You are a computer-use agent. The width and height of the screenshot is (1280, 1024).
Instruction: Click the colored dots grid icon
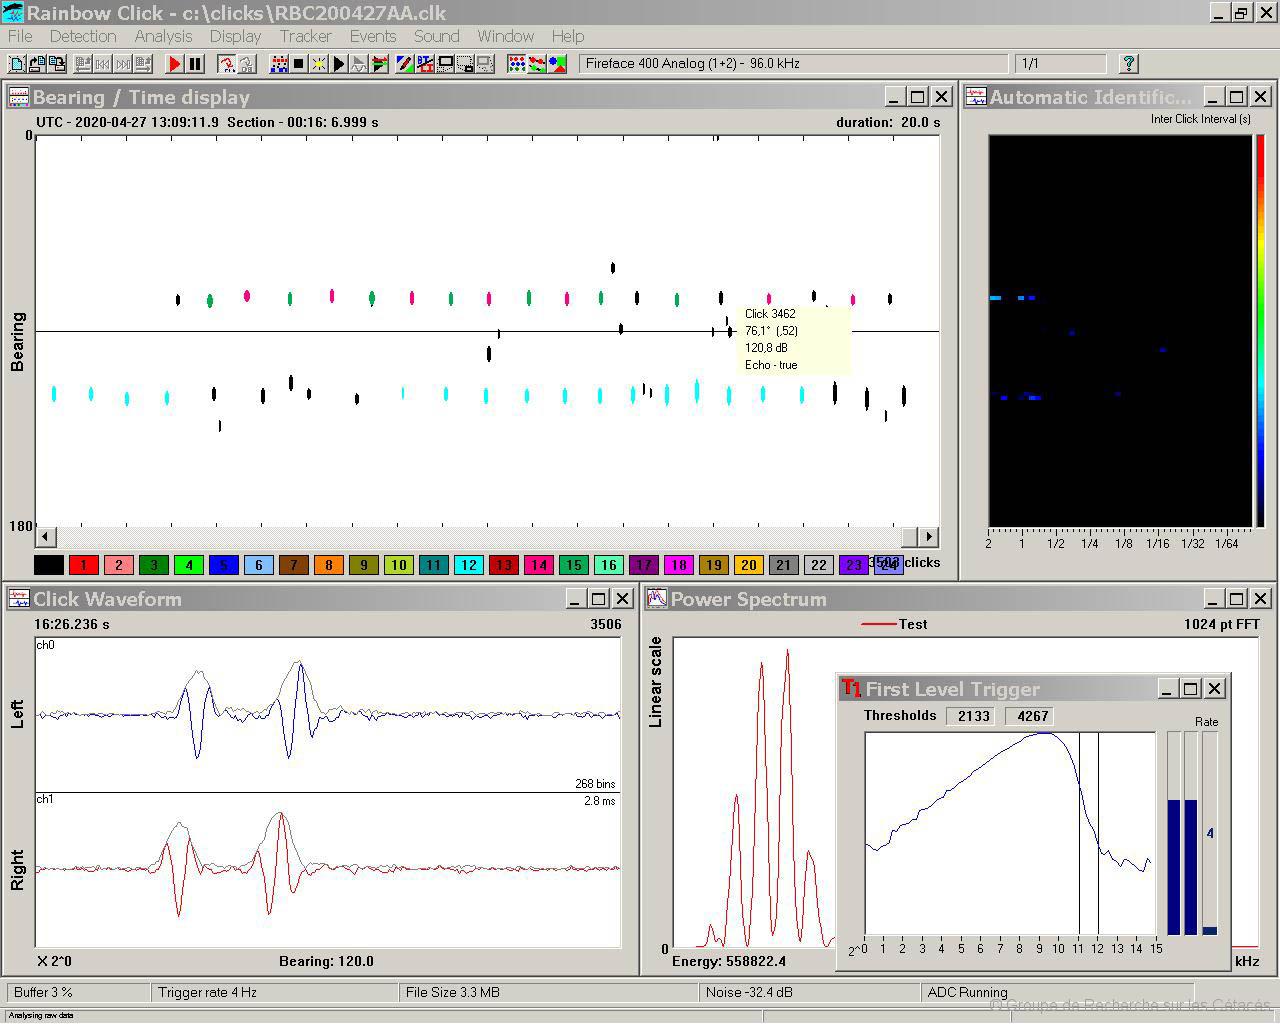click(x=517, y=64)
